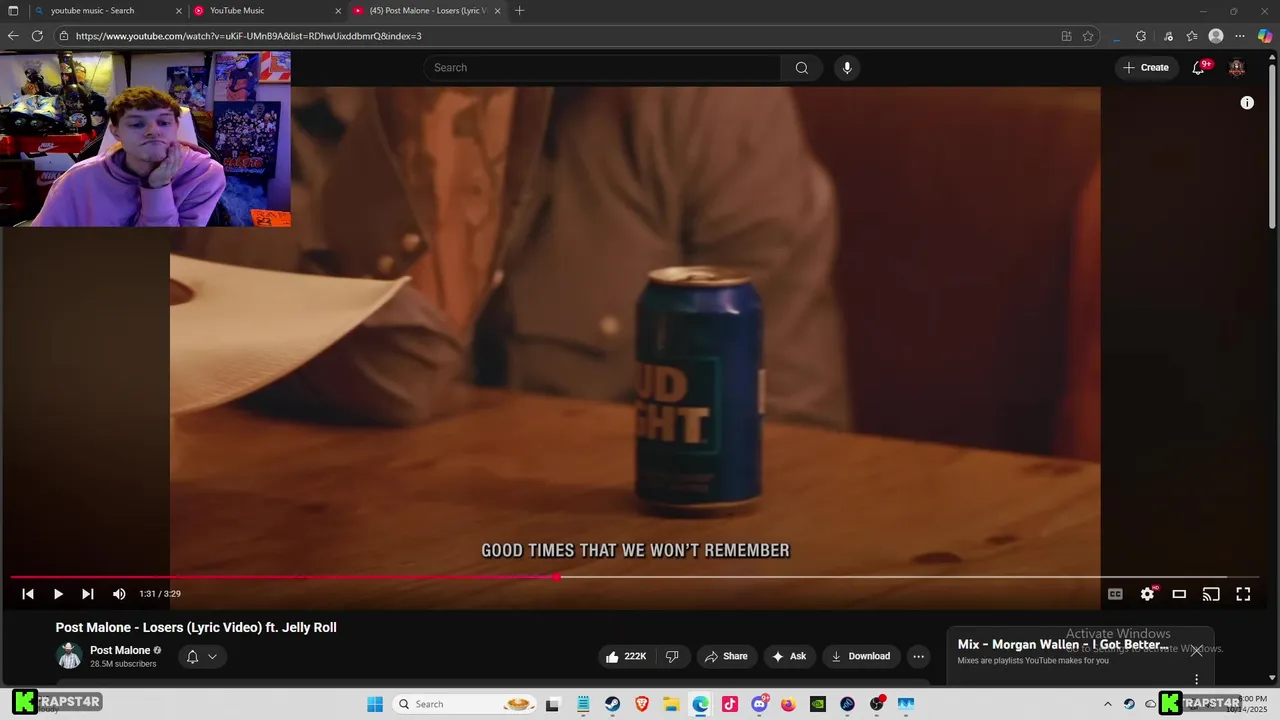Toggle closed captions on the player
This screenshot has width=1280, height=720.
point(1115,594)
